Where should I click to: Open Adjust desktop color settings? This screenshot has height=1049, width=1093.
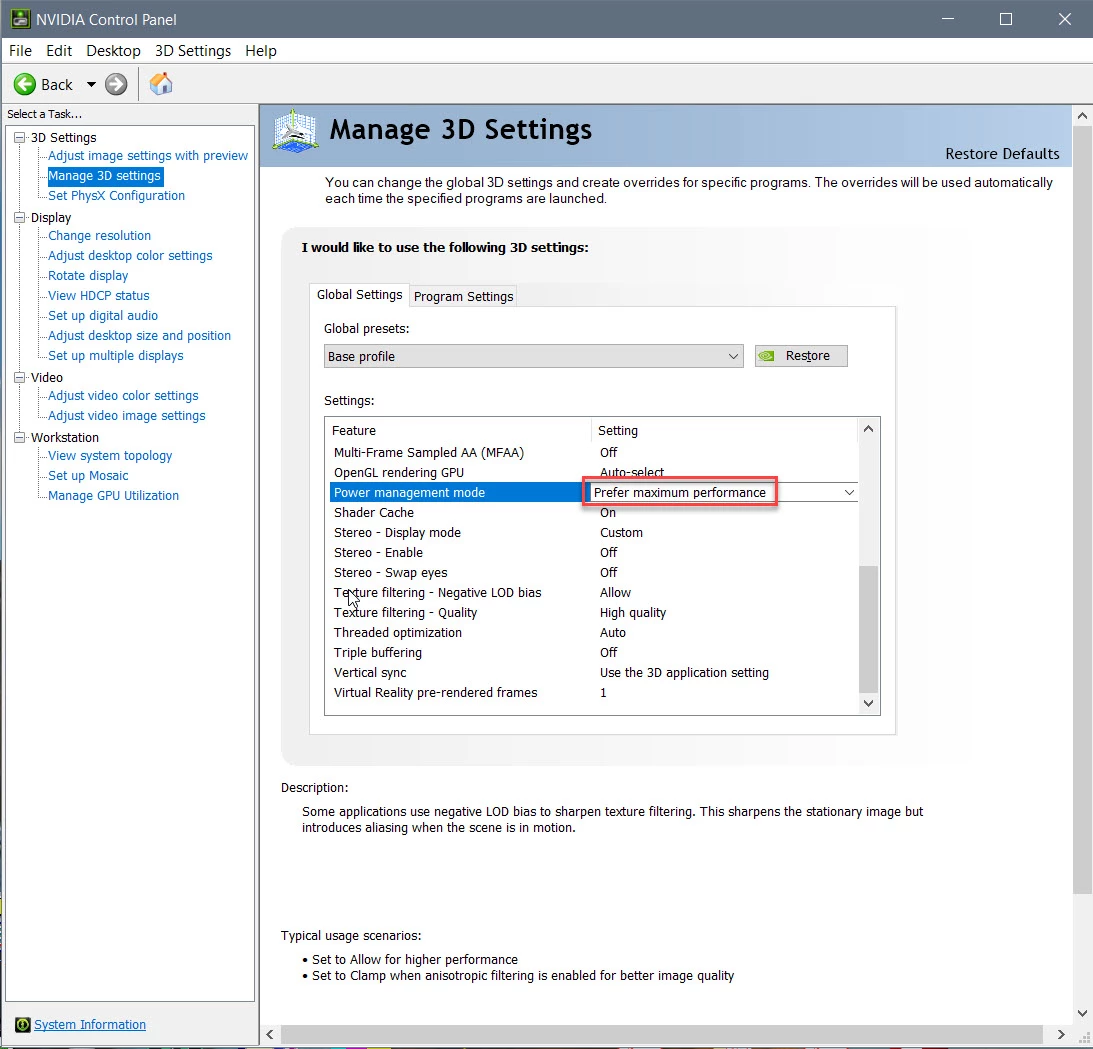130,256
